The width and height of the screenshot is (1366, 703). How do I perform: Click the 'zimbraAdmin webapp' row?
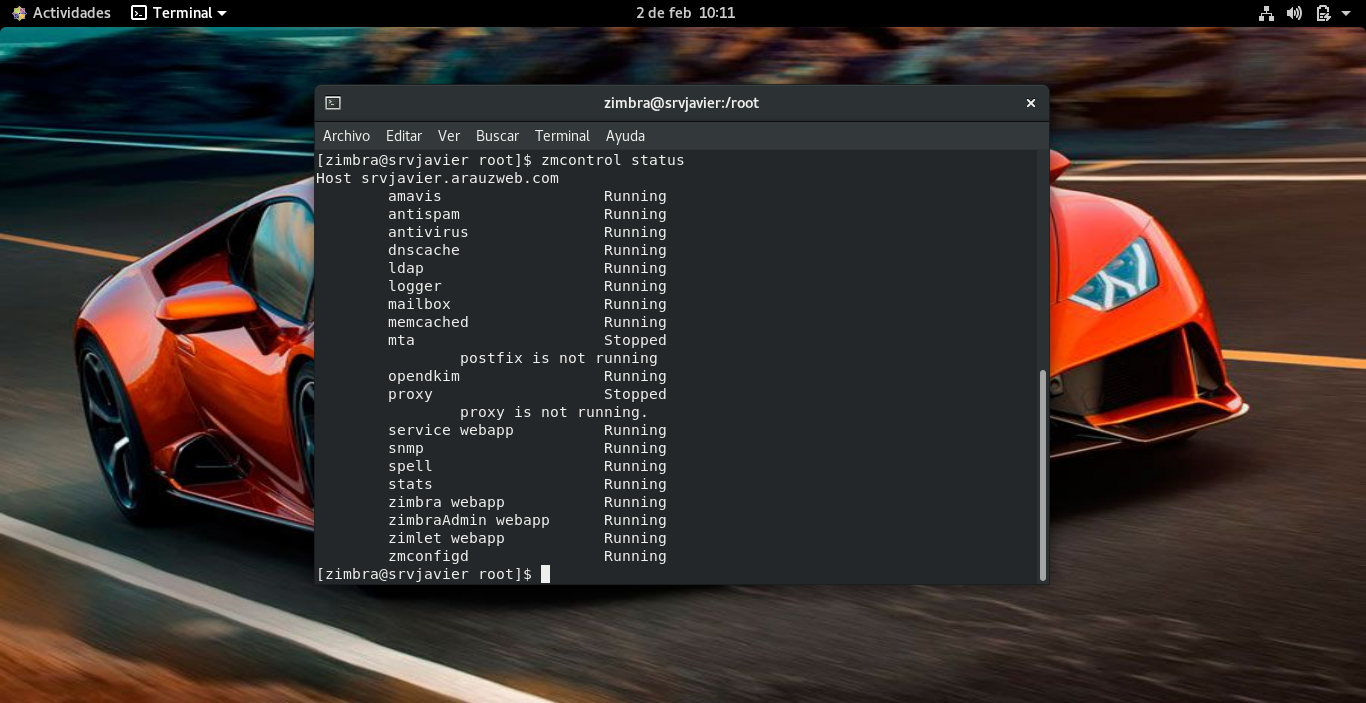(527, 520)
